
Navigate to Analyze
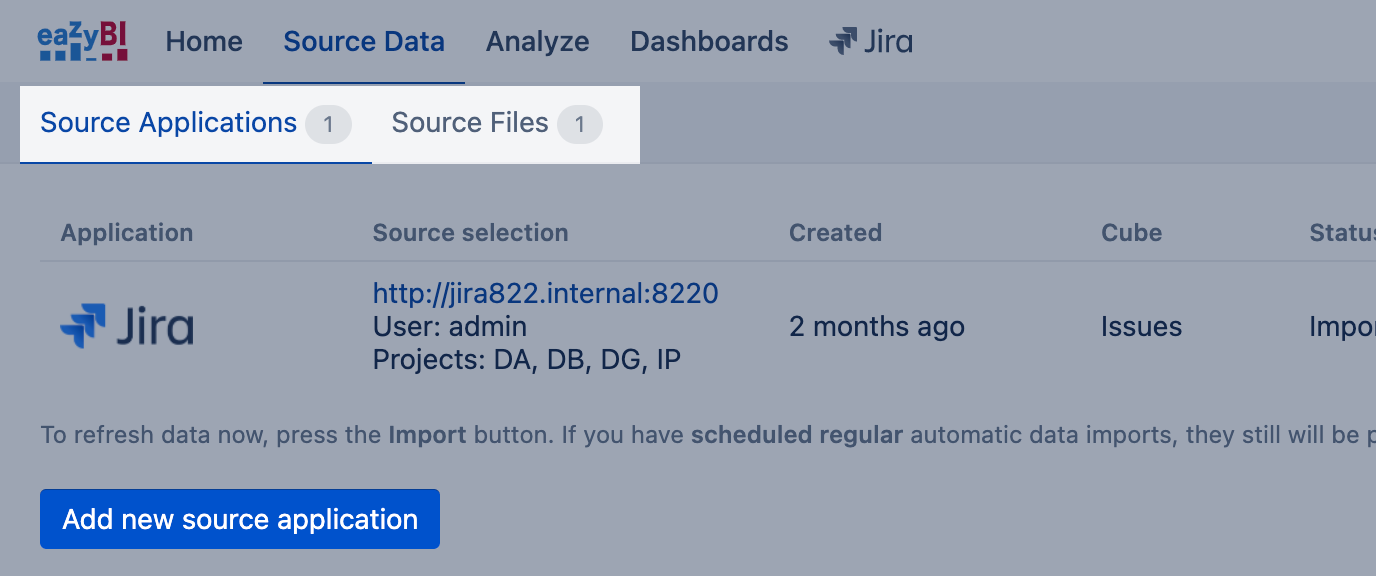click(537, 42)
